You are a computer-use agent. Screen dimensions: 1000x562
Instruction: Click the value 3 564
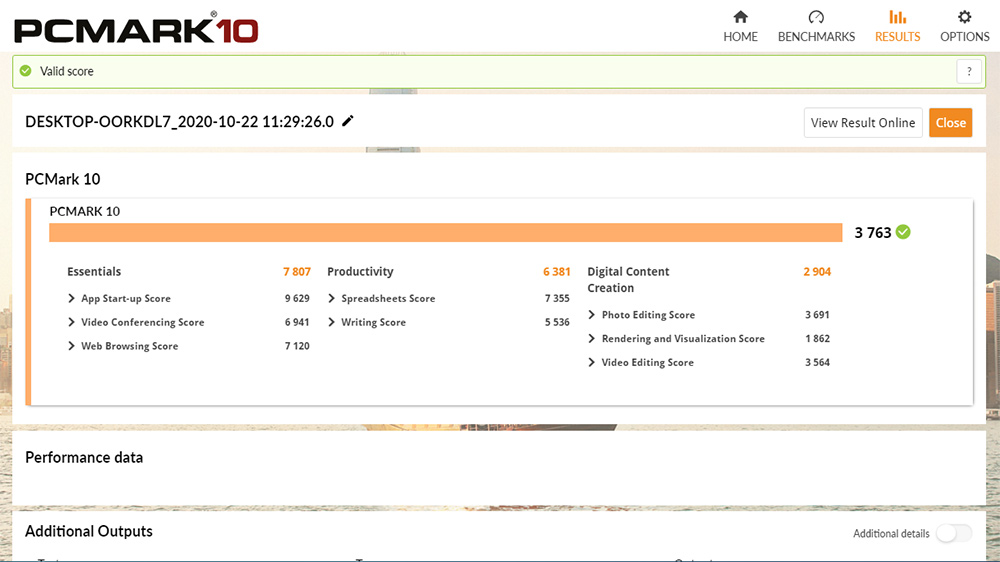pyautogui.click(x=817, y=362)
